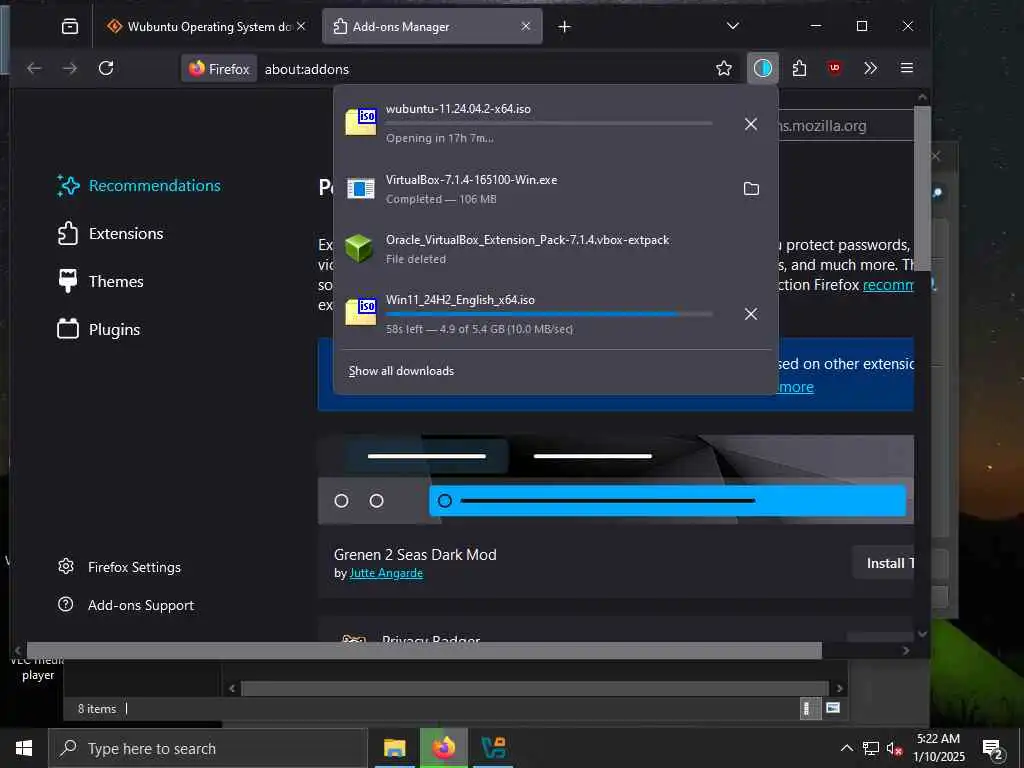
Task: Click the Firefox identity badge in address bar
Action: [x=219, y=69]
